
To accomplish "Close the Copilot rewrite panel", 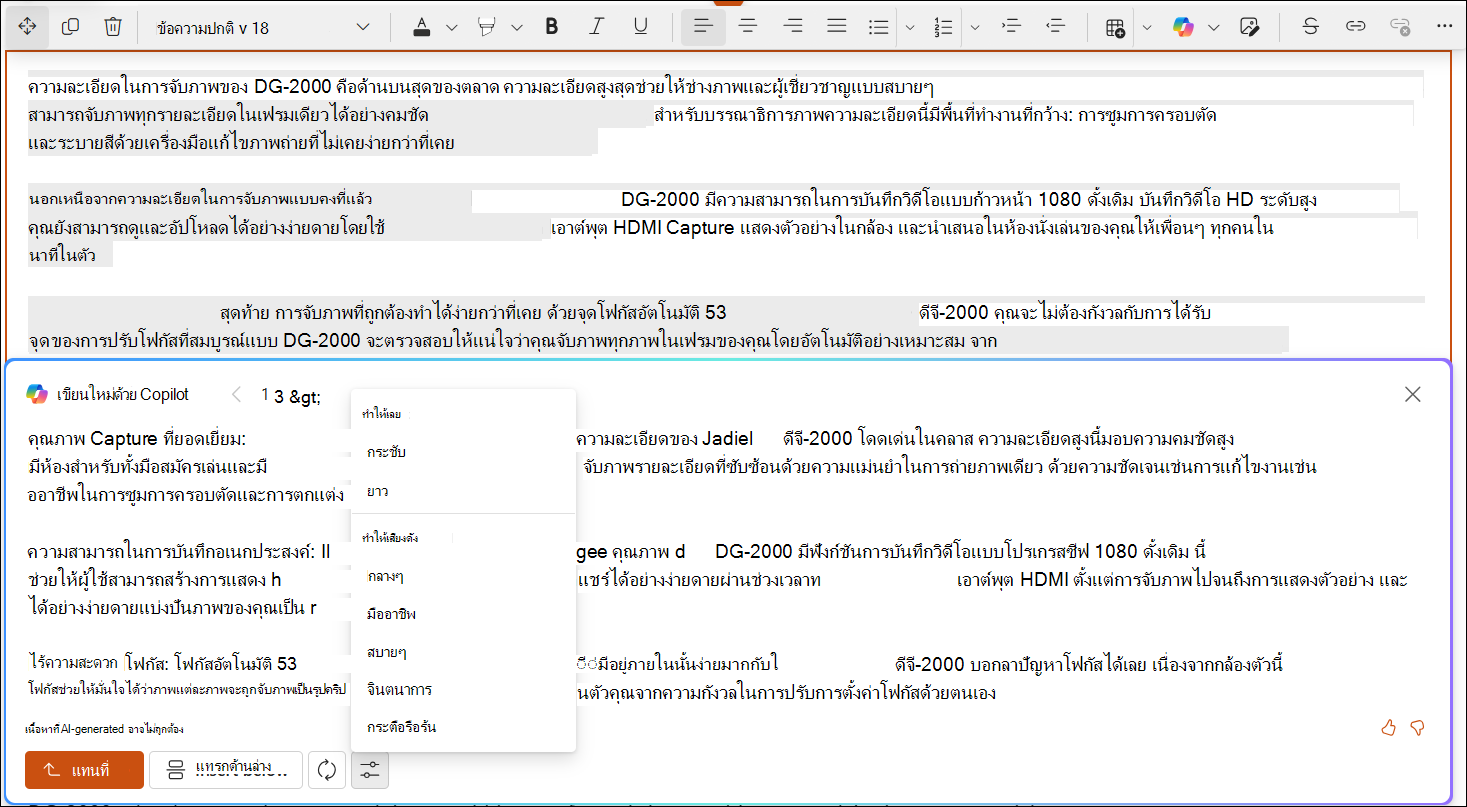I will point(1412,394).
